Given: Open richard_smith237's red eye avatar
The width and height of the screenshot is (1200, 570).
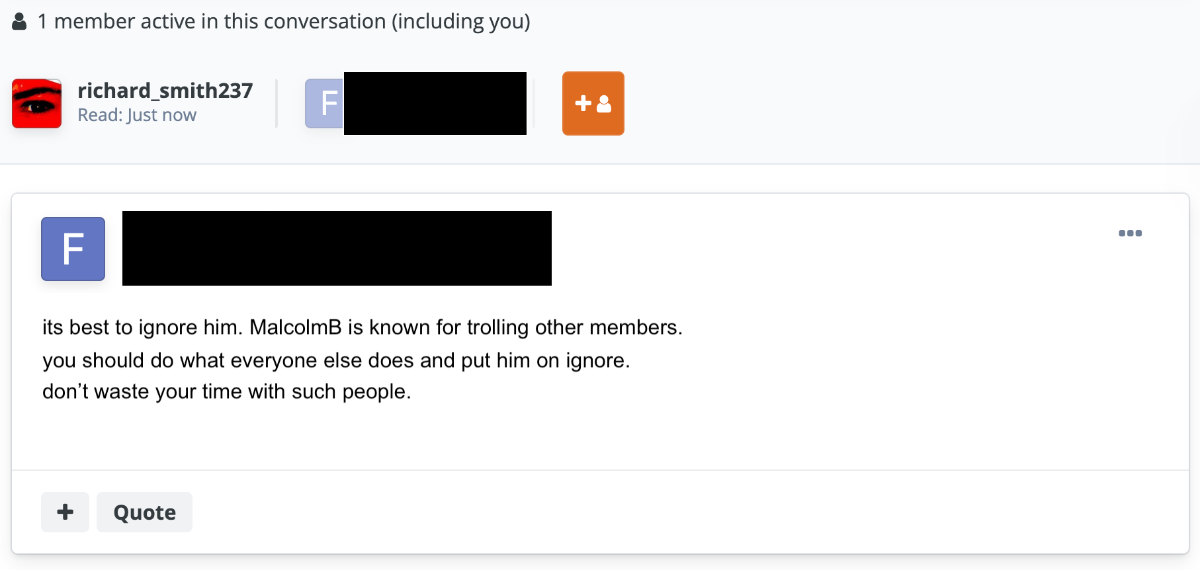Looking at the screenshot, I should click(x=37, y=104).
